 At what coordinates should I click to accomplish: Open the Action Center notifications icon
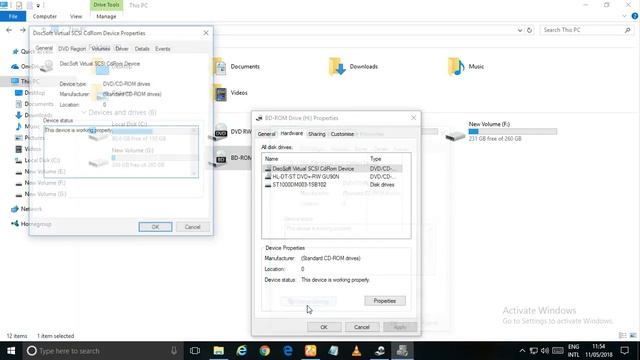click(x=624, y=351)
